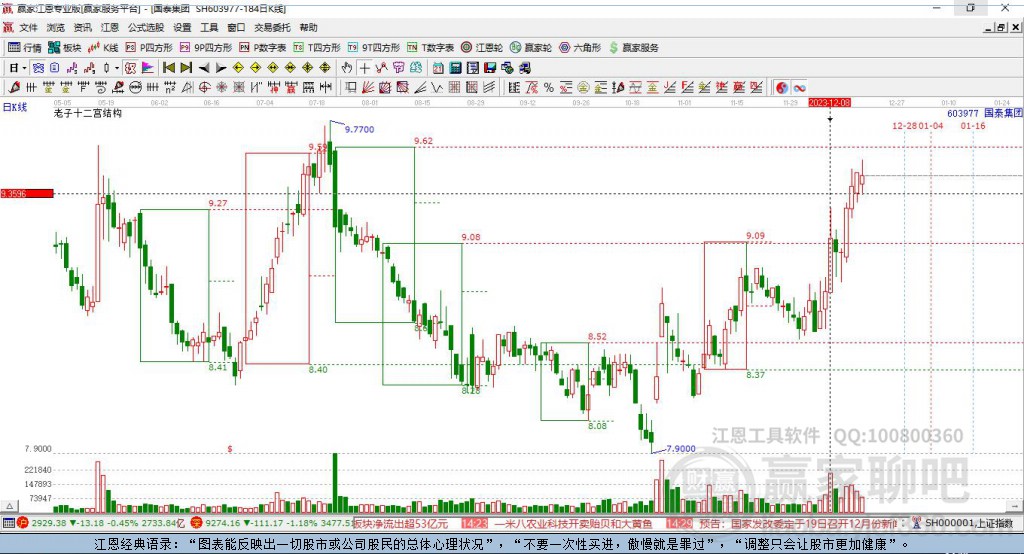Screen dimensions: 1024x554
Task: Open the 江恩轮 Gann wheel
Action: pyautogui.click(x=482, y=48)
